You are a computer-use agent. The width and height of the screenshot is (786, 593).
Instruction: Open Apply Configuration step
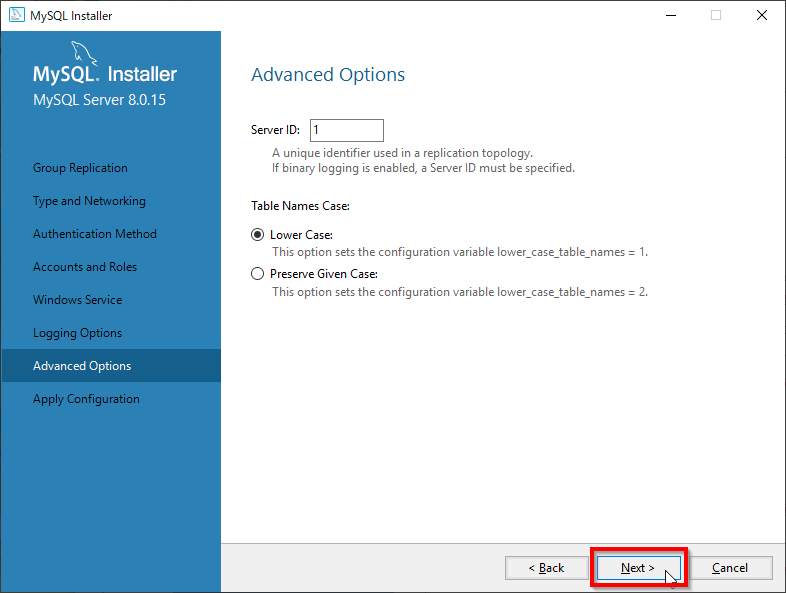[86, 399]
